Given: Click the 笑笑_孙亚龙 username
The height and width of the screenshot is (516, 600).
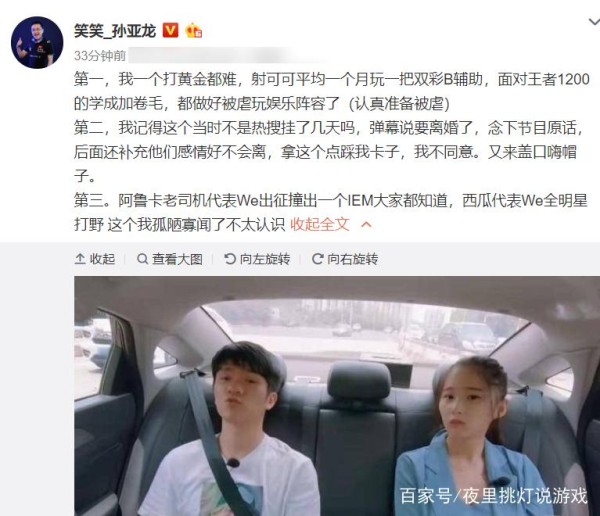Looking at the screenshot, I should point(115,31).
